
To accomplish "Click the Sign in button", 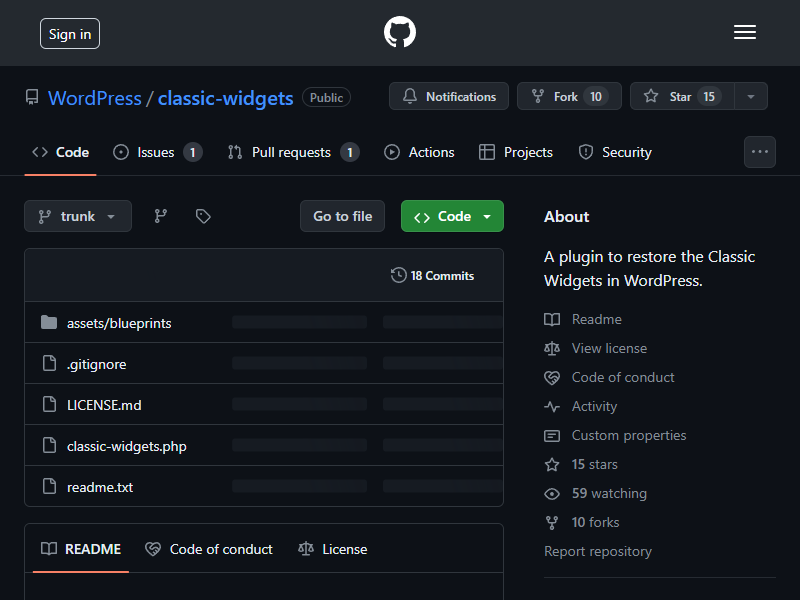I will pyautogui.click(x=70, y=34).
